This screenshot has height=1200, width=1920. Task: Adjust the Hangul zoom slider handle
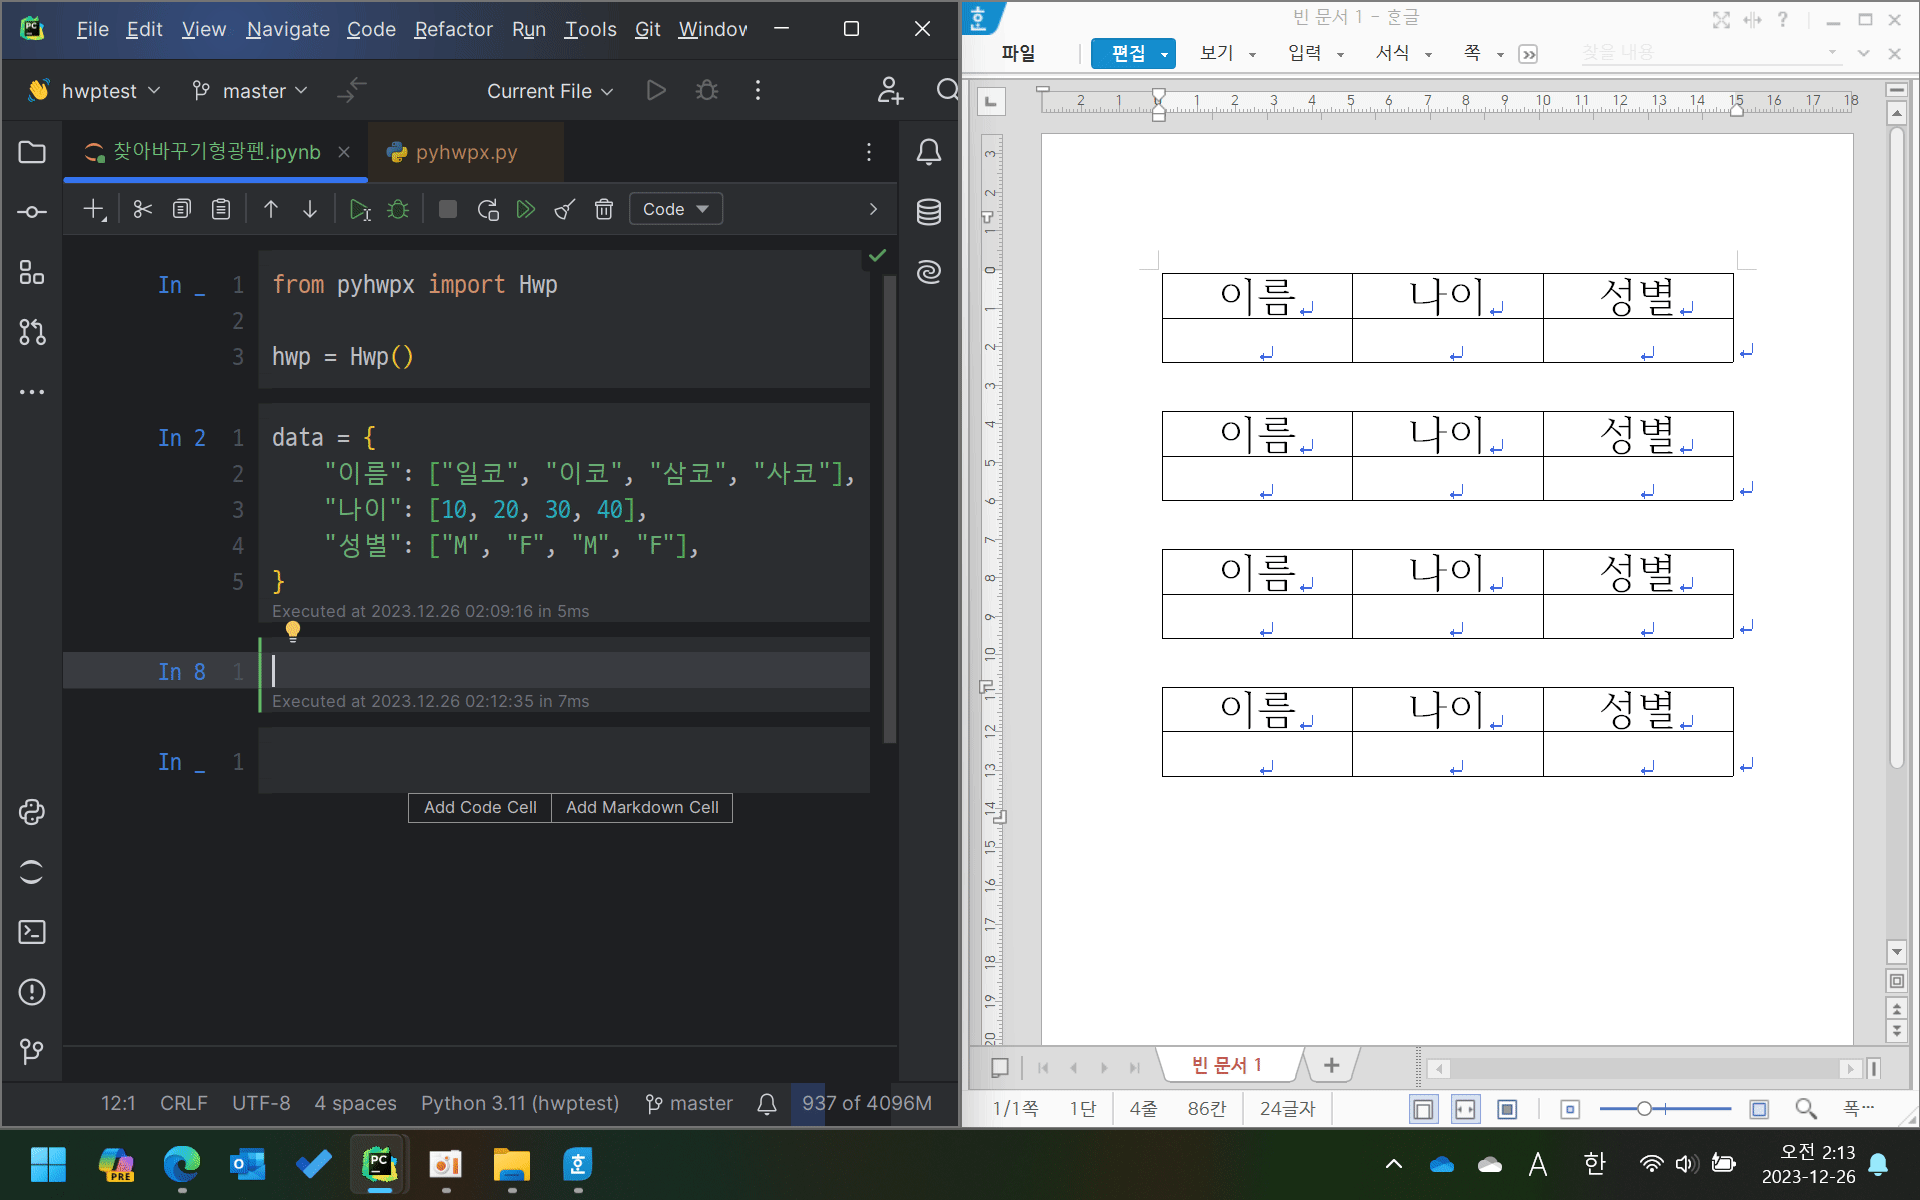[x=1644, y=1109]
